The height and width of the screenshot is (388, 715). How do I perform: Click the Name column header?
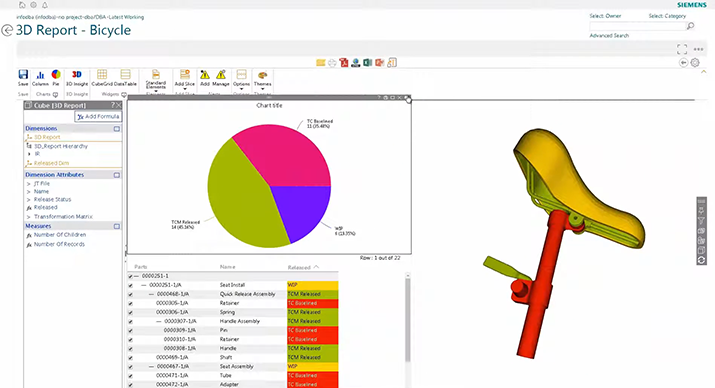click(228, 267)
